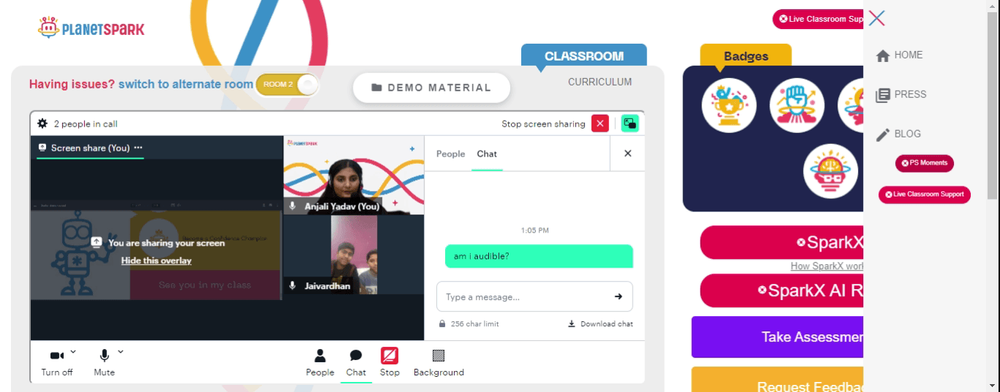Image resolution: width=1000 pixels, height=392 pixels.
Task: Close the side navigation menu
Action: pos(877,18)
